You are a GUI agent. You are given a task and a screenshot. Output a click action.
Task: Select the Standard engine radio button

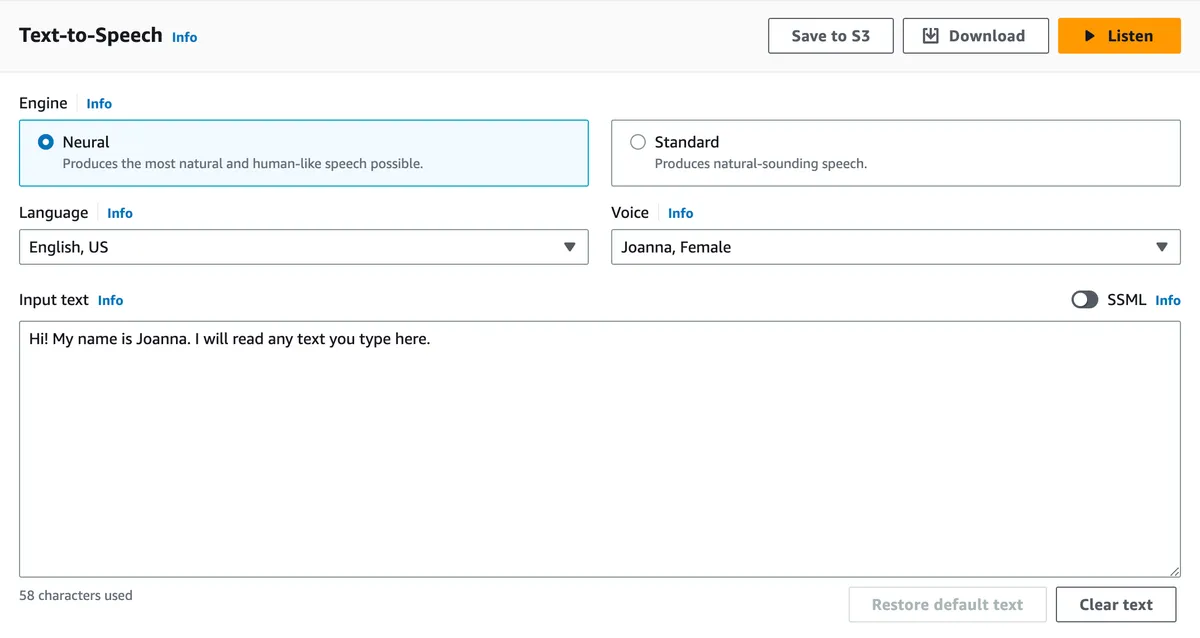(x=638, y=142)
